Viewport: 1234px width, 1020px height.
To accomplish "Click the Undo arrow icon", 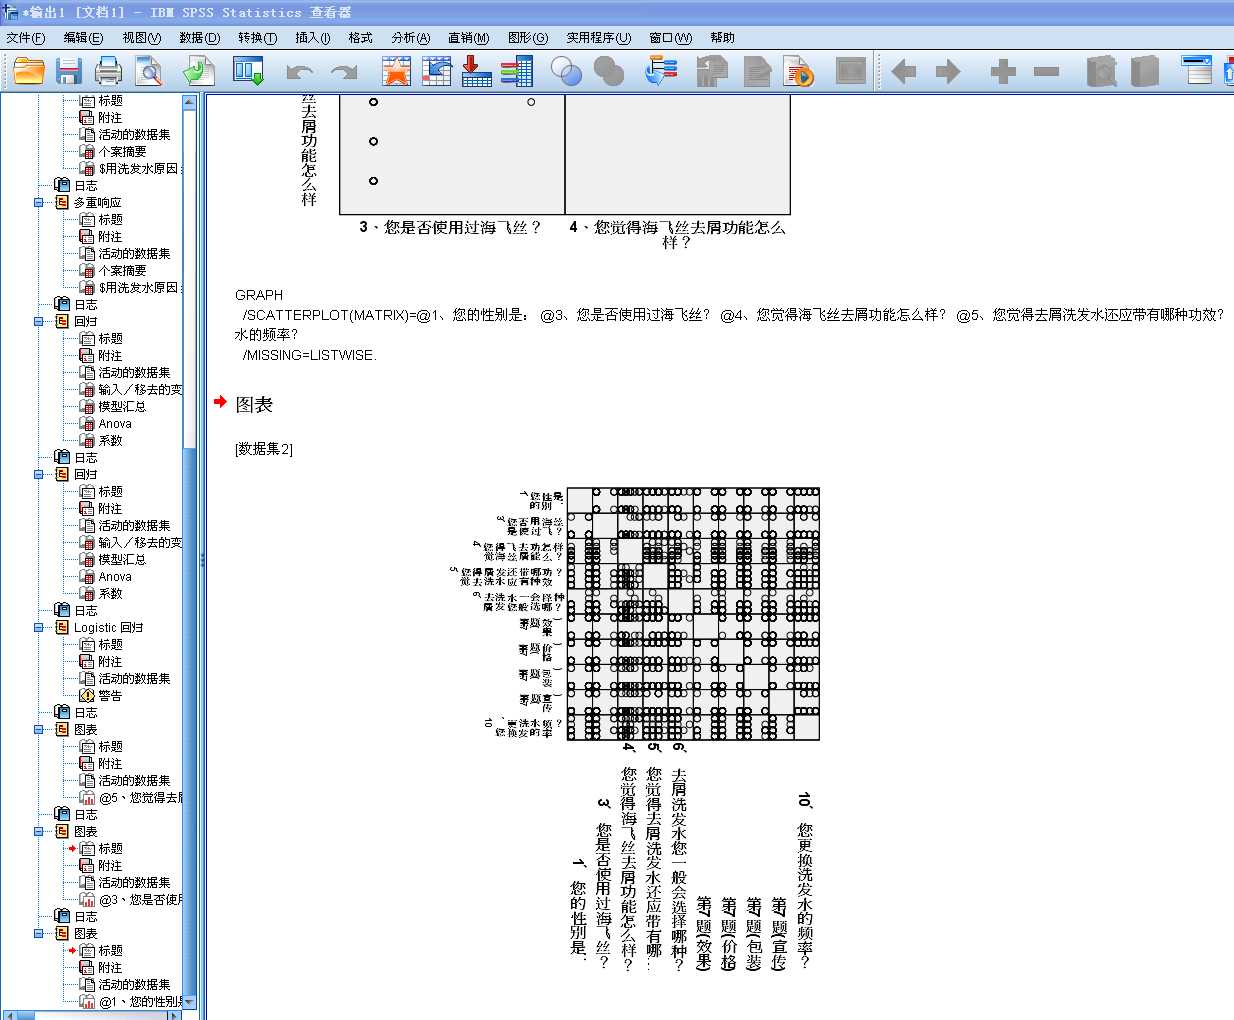I will coord(299,72).
